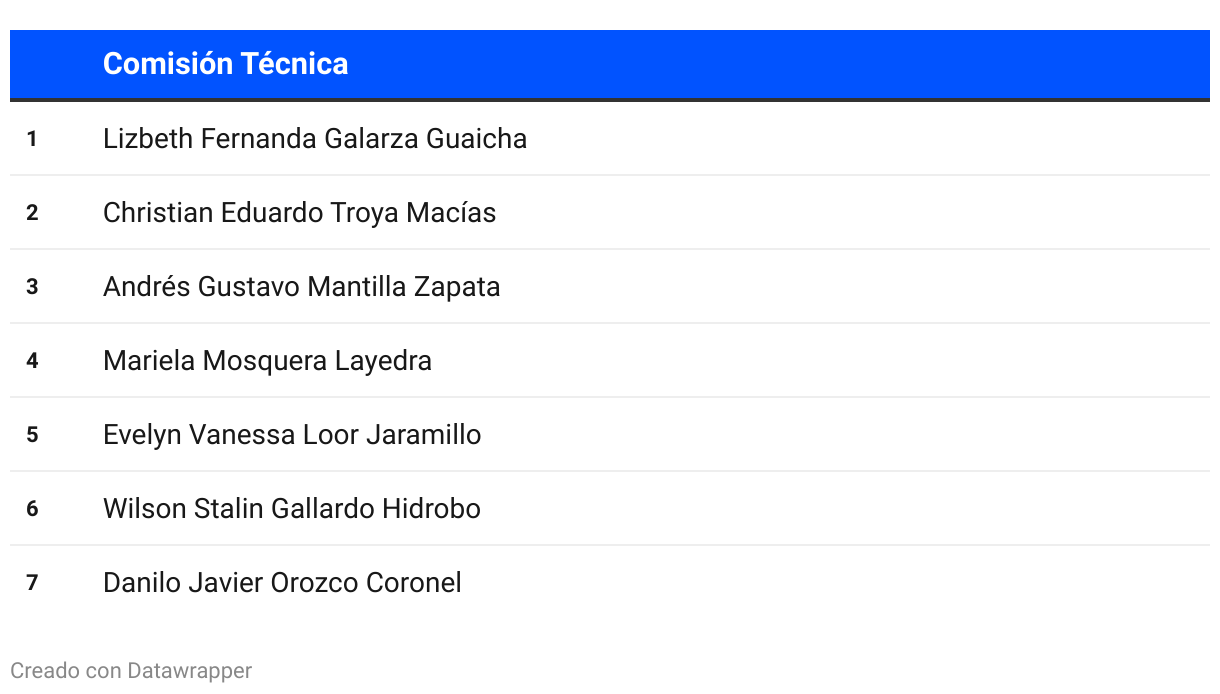Select the row Wilson Stalin Gallardo Hidrobo
This screenshot has height=694, width=1220.
(610, 508)
